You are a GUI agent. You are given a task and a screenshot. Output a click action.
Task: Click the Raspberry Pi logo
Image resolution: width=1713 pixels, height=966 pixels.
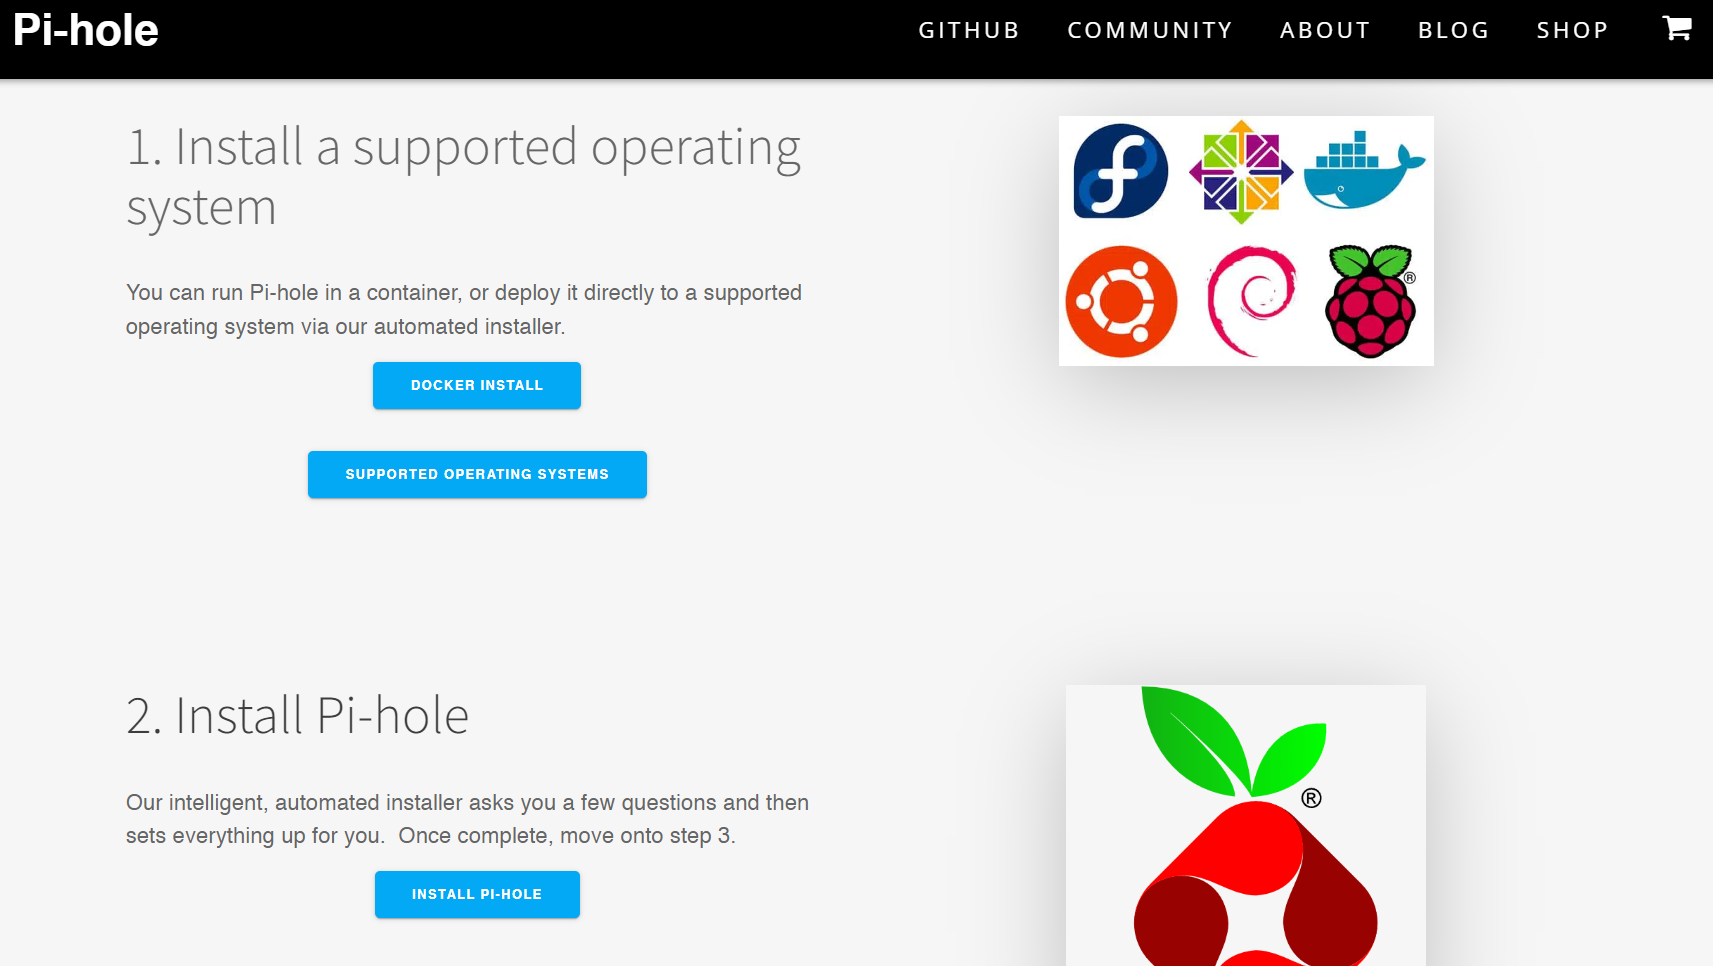click(x=1372, y=300)
